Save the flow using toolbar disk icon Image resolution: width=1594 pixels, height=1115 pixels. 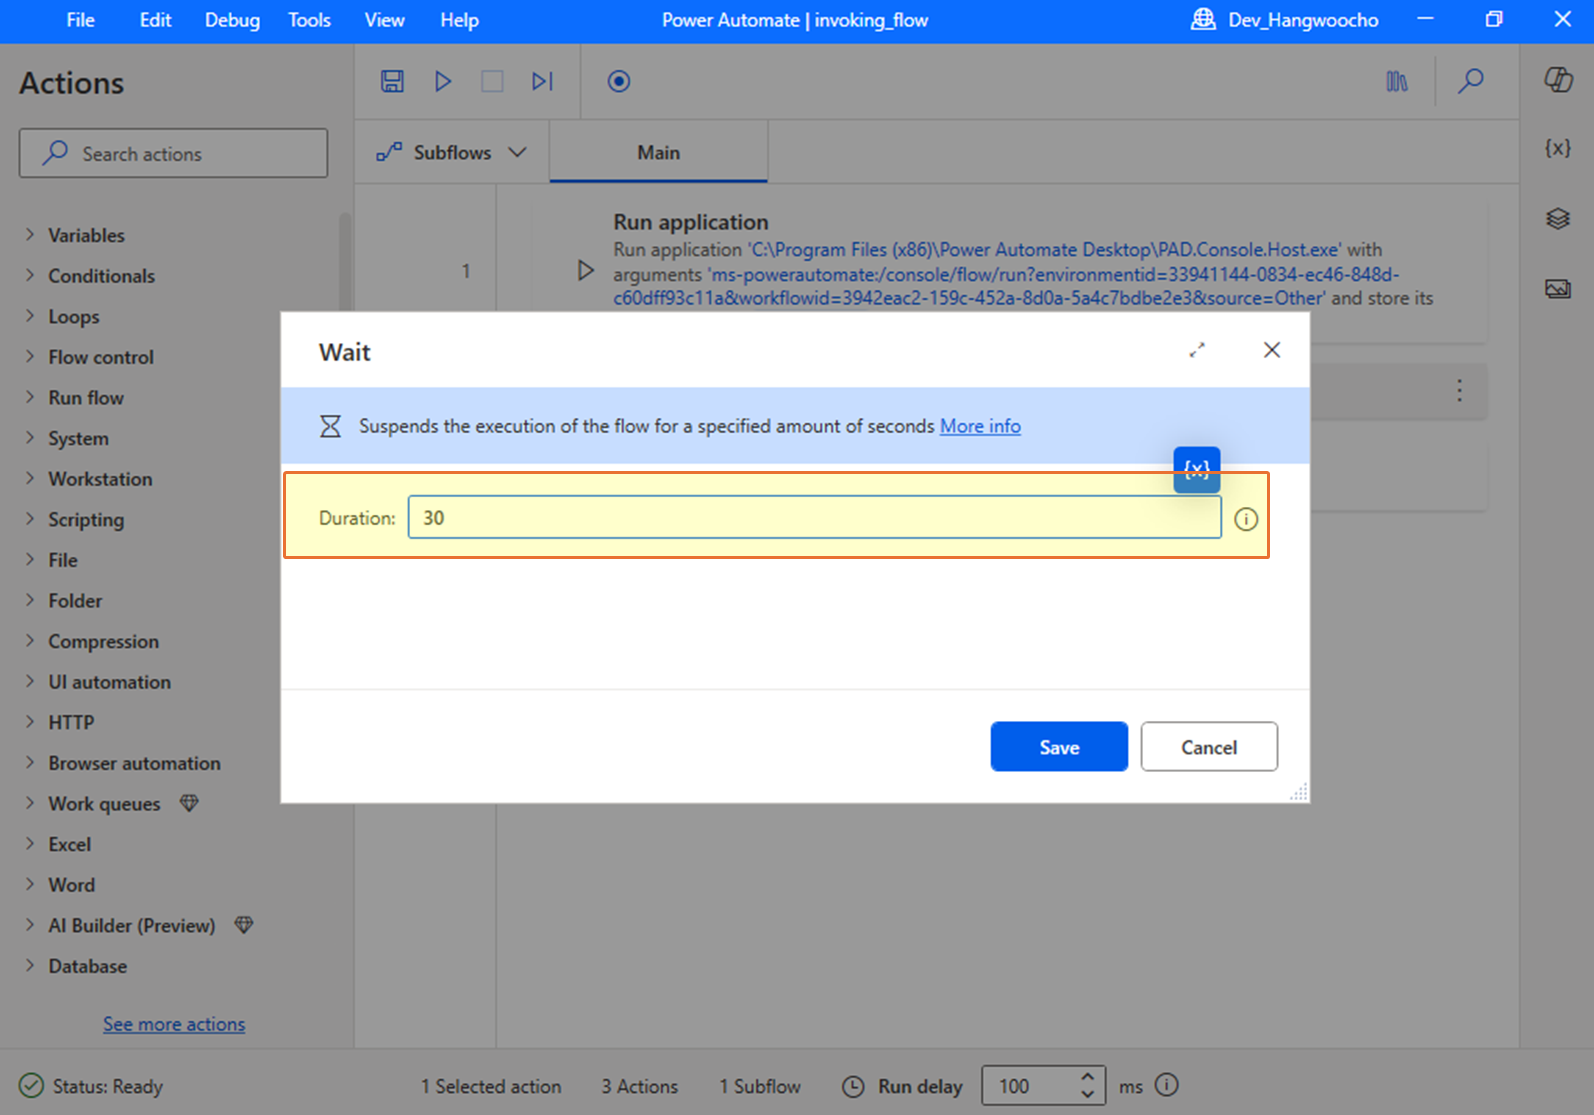pos(392,81)
